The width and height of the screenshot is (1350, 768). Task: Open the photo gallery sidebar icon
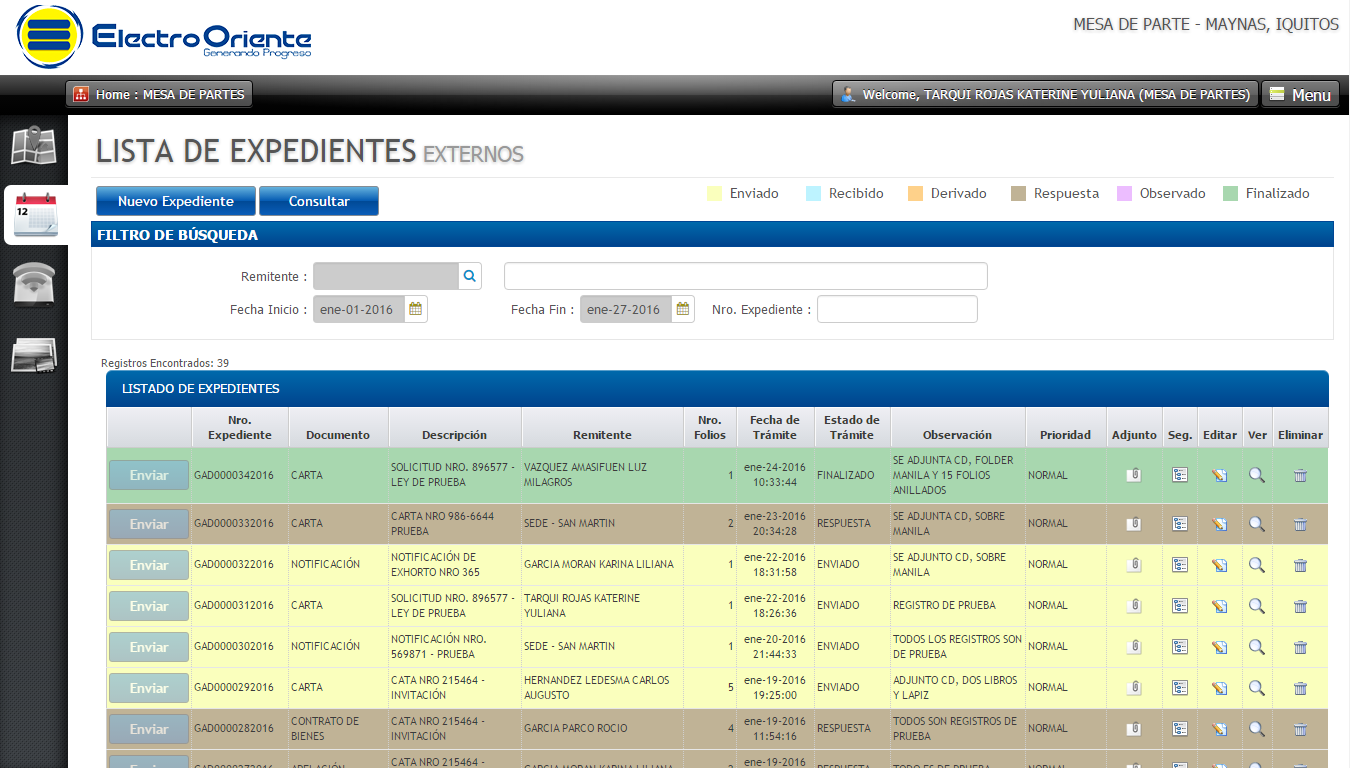(33, 356)
